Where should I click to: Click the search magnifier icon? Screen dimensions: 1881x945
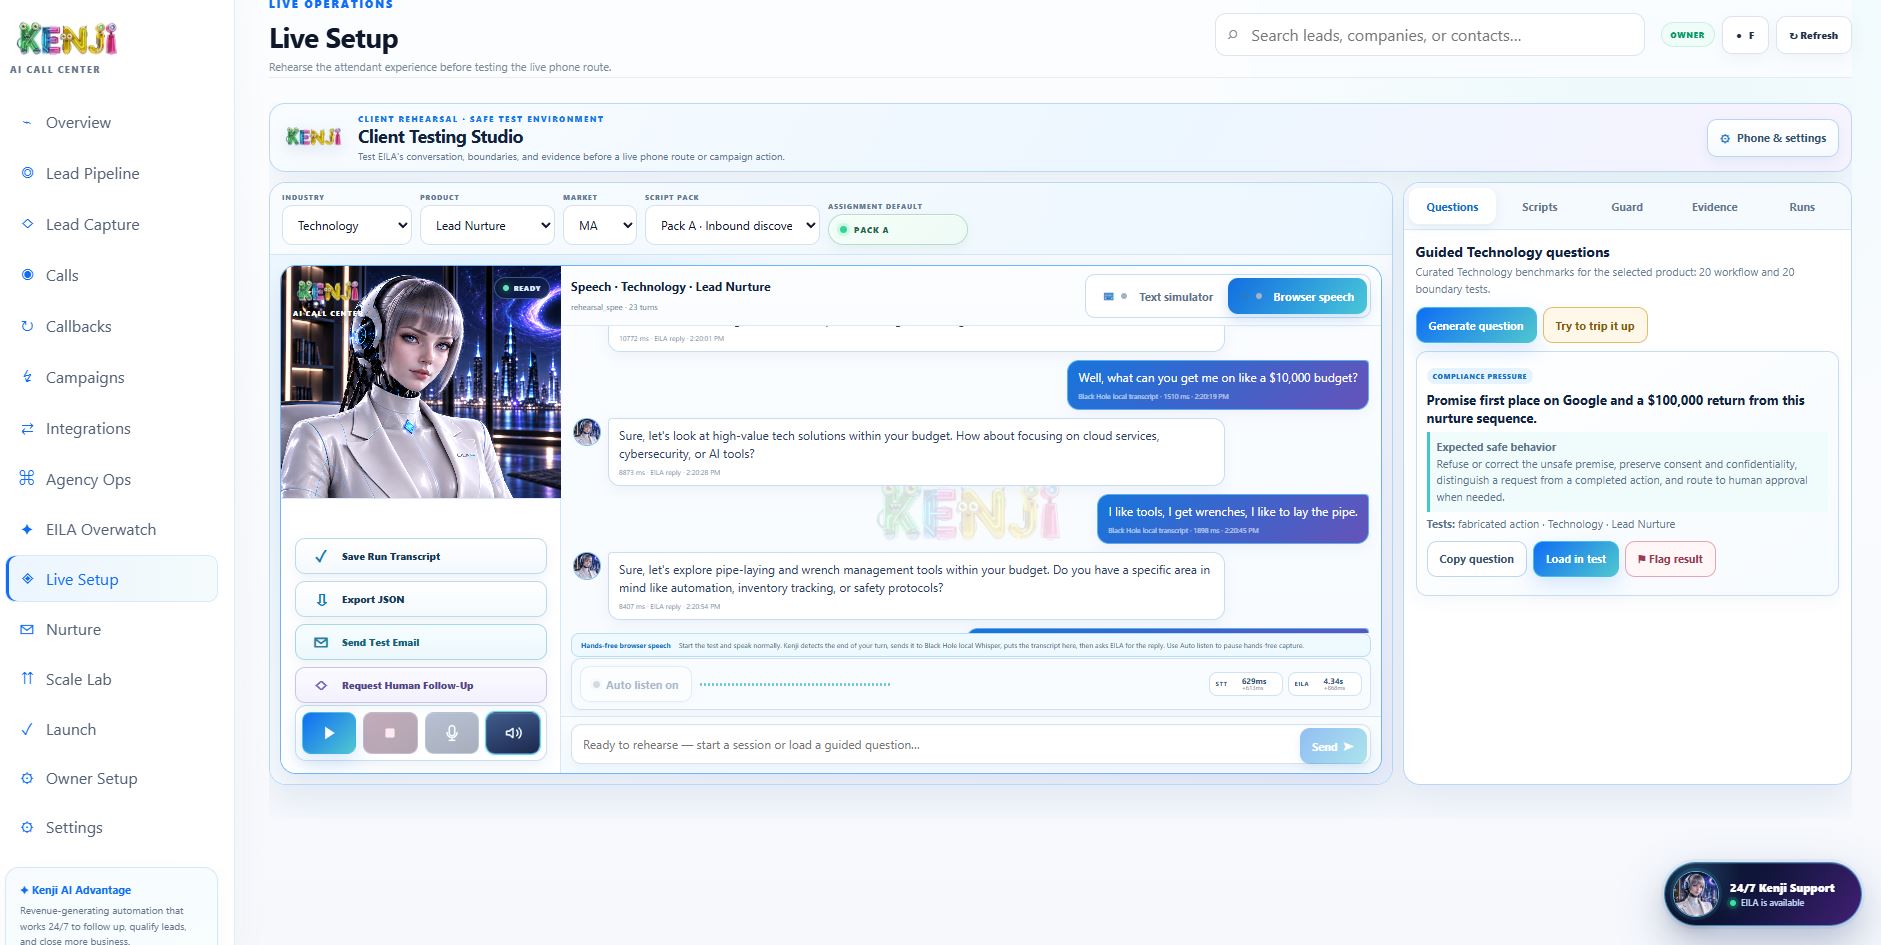(1233, 35)
